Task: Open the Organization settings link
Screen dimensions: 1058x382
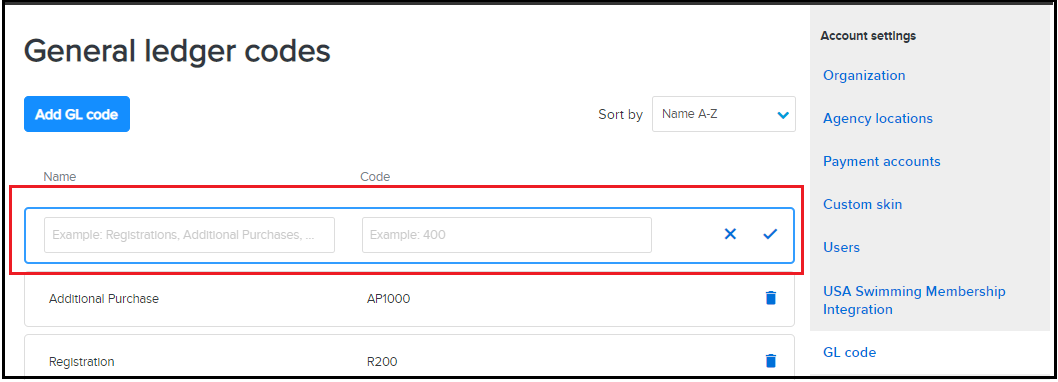Action: click(864, 75)
